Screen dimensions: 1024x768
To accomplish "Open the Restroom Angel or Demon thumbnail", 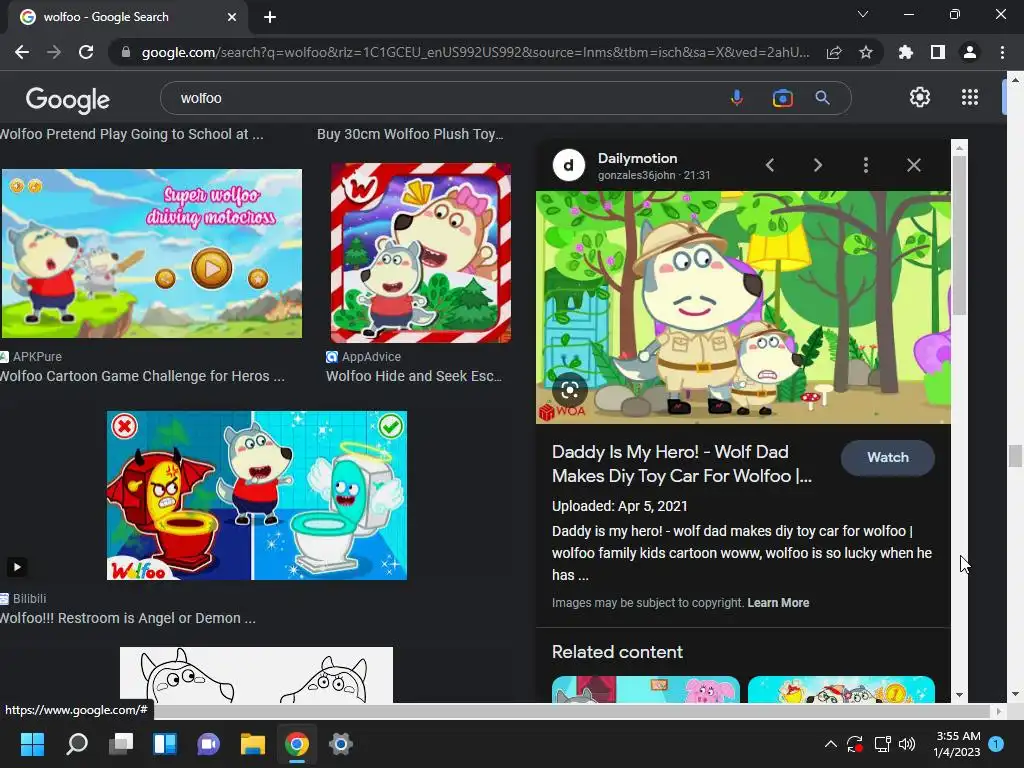I will tap(257, 495).
